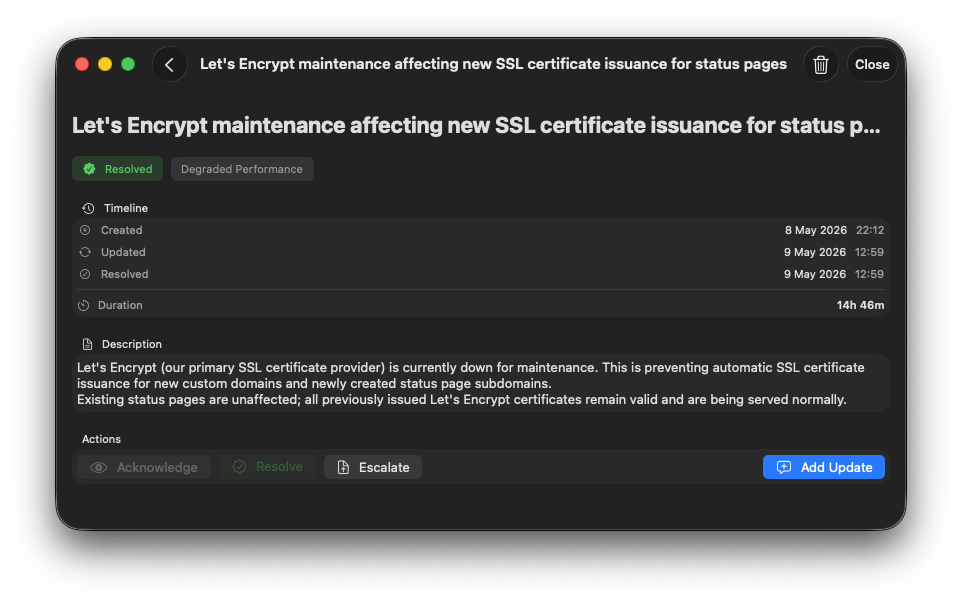Screen dimensions: 962x604
Task: Click the green Resolve action button
Action: 267,467
